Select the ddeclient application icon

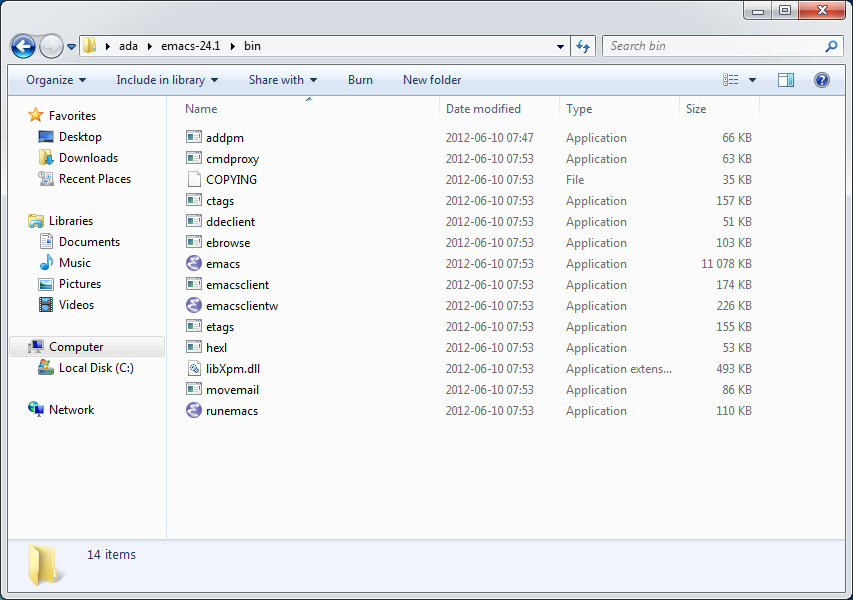click(194, 221)
